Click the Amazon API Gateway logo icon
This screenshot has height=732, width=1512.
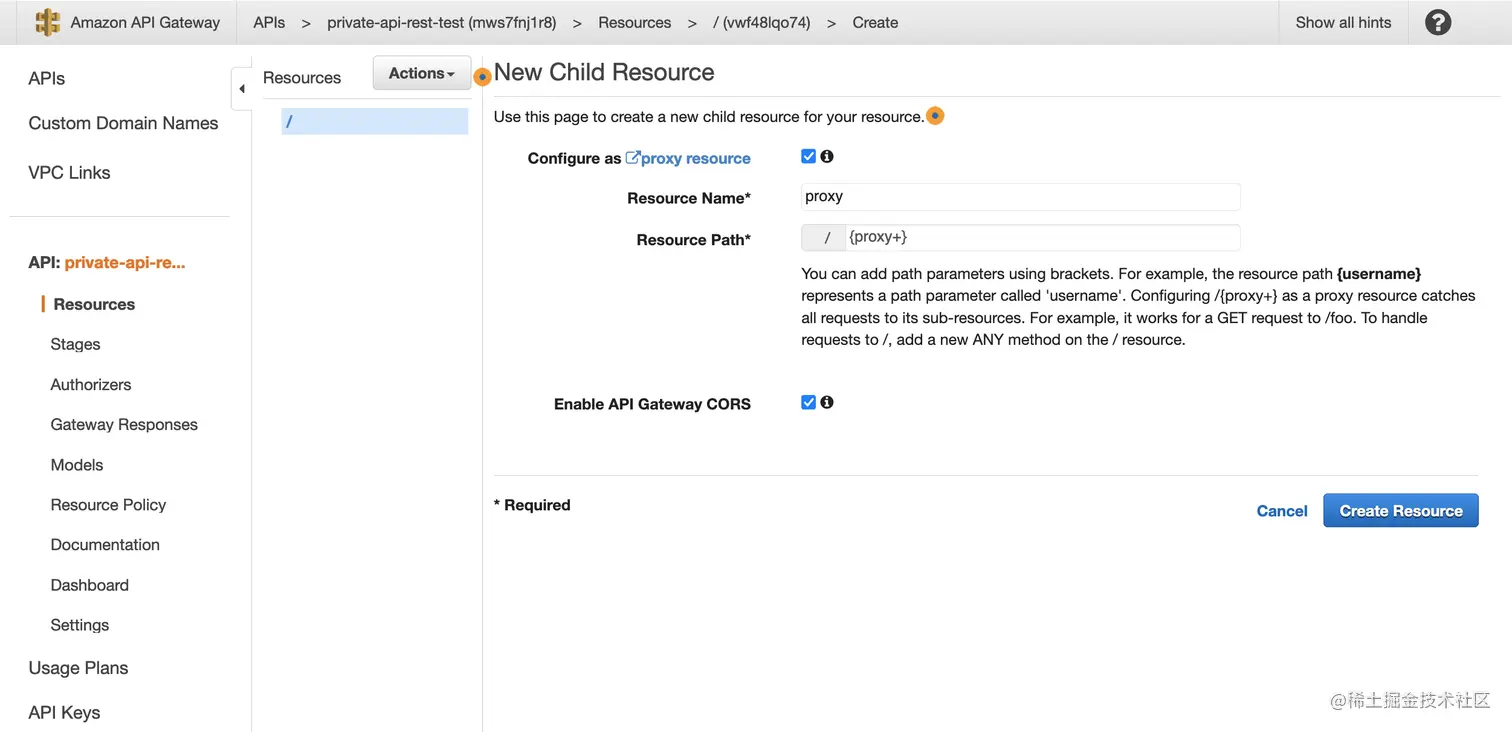click(x=47, y=22)
